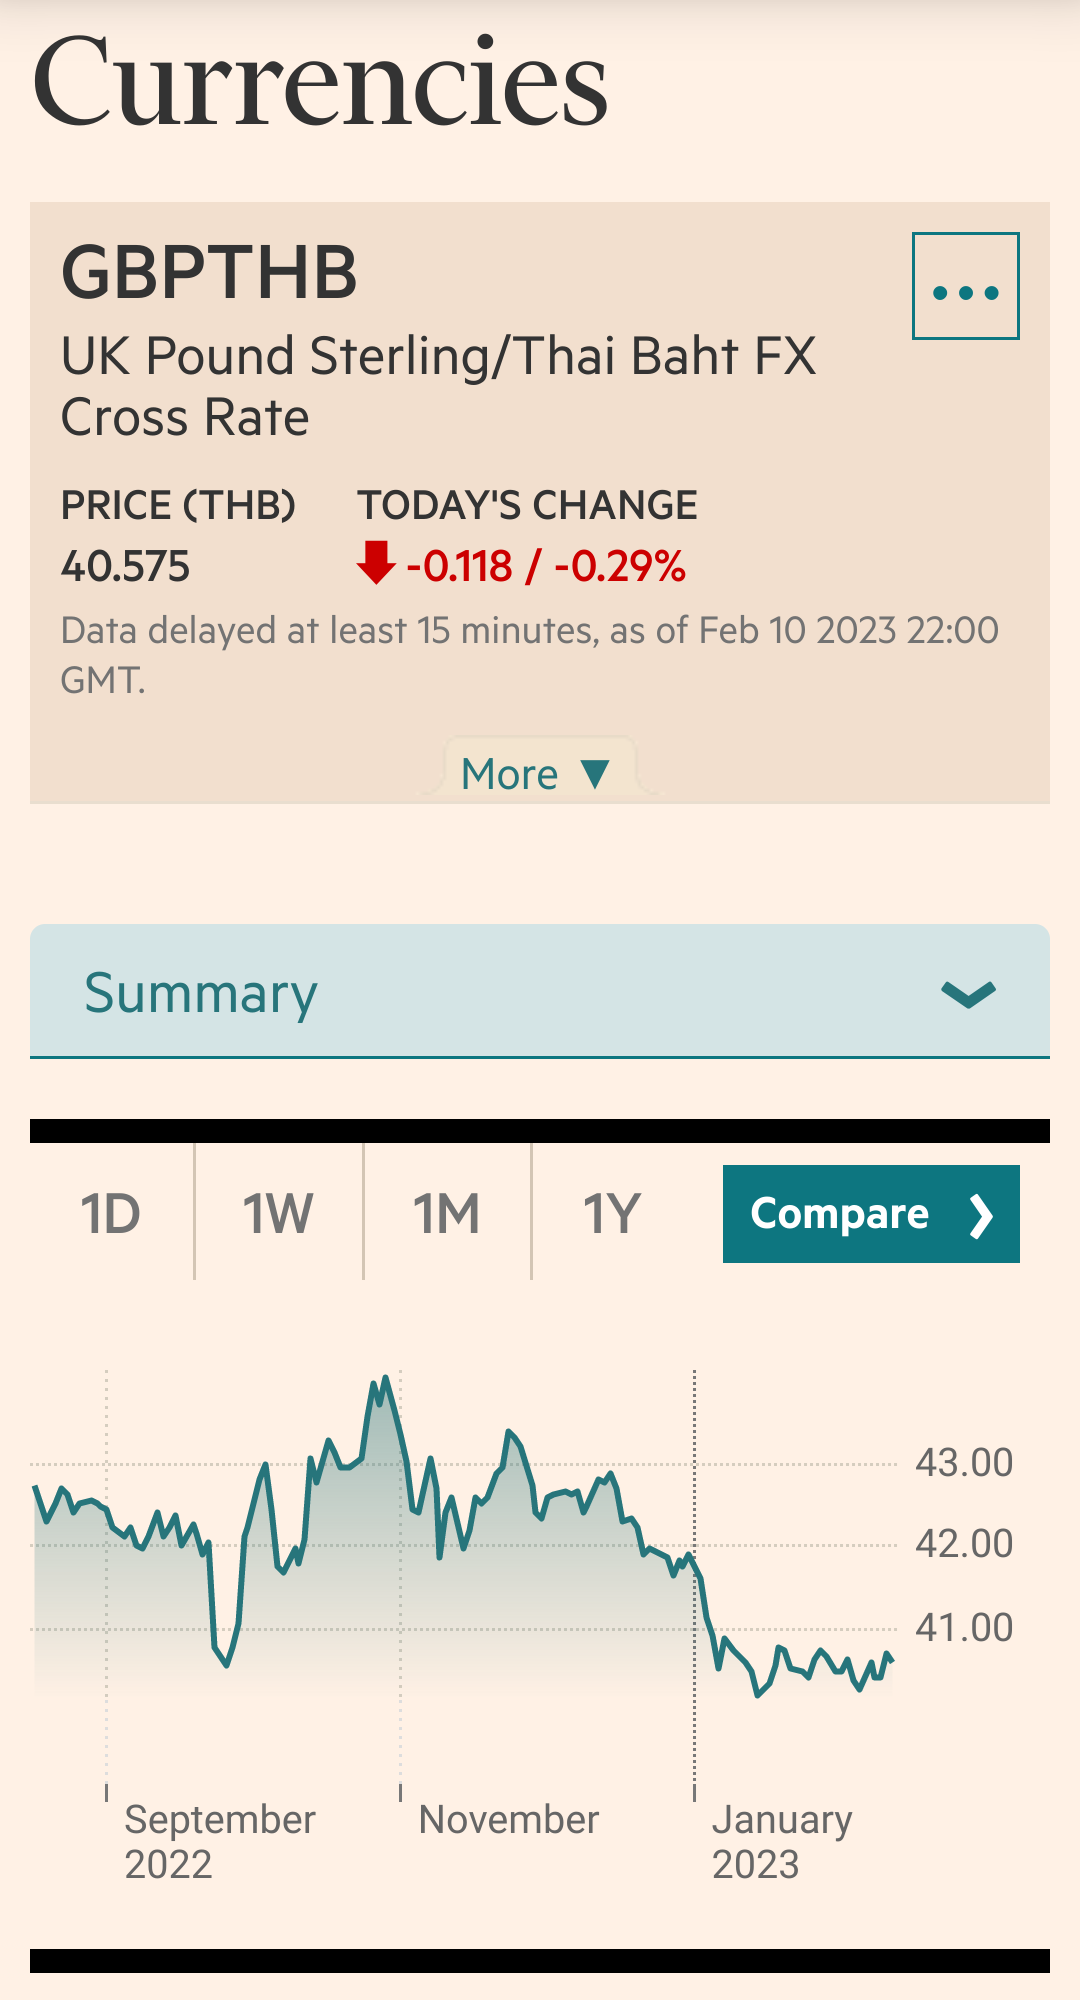Click the Currencies page heading

coord(320,82)
